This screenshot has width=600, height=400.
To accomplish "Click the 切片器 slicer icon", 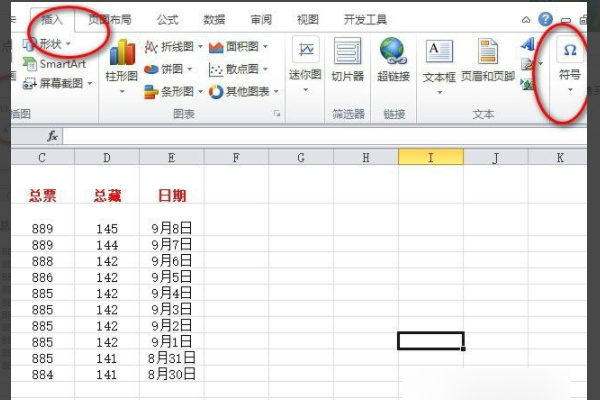I will (x=347, y=51).
